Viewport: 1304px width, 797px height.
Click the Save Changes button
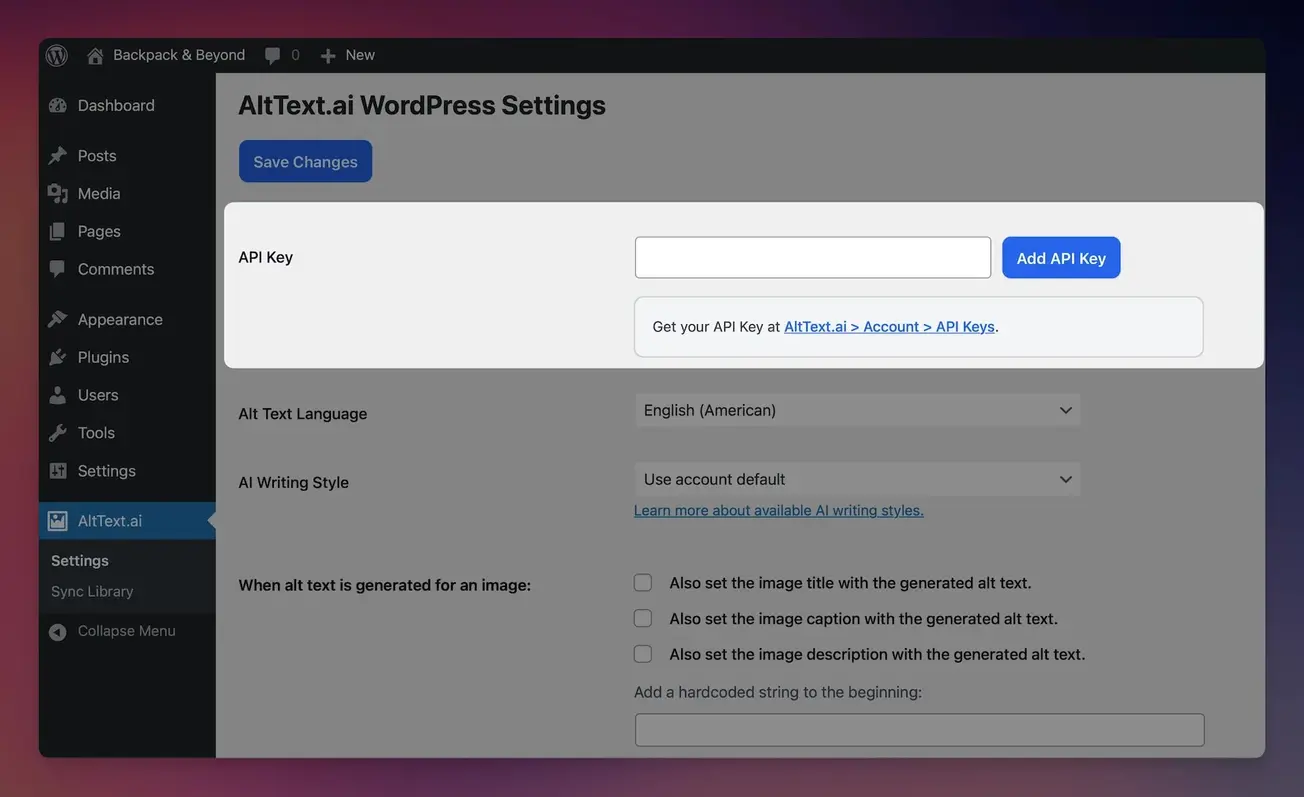(305, 161)
